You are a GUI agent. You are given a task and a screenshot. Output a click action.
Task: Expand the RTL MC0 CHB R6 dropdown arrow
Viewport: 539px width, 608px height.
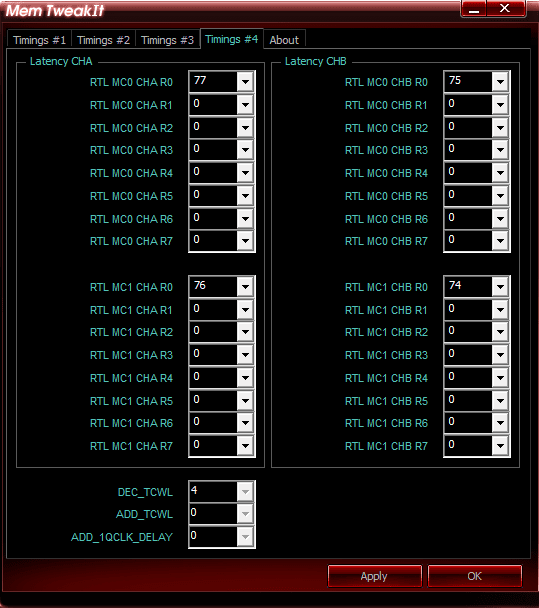500,219
